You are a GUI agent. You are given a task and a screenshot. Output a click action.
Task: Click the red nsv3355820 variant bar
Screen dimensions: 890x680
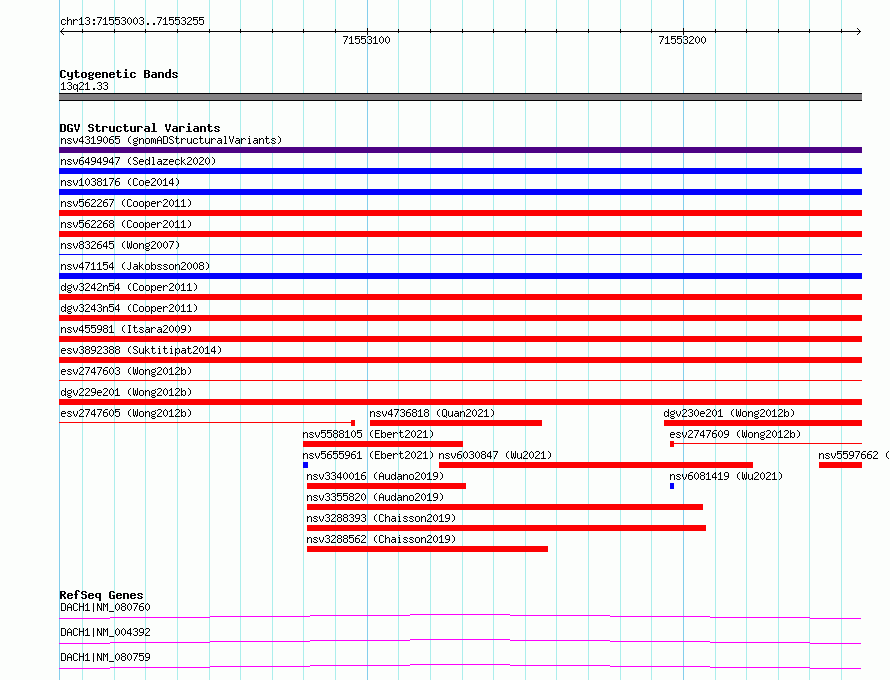[505, 507]
